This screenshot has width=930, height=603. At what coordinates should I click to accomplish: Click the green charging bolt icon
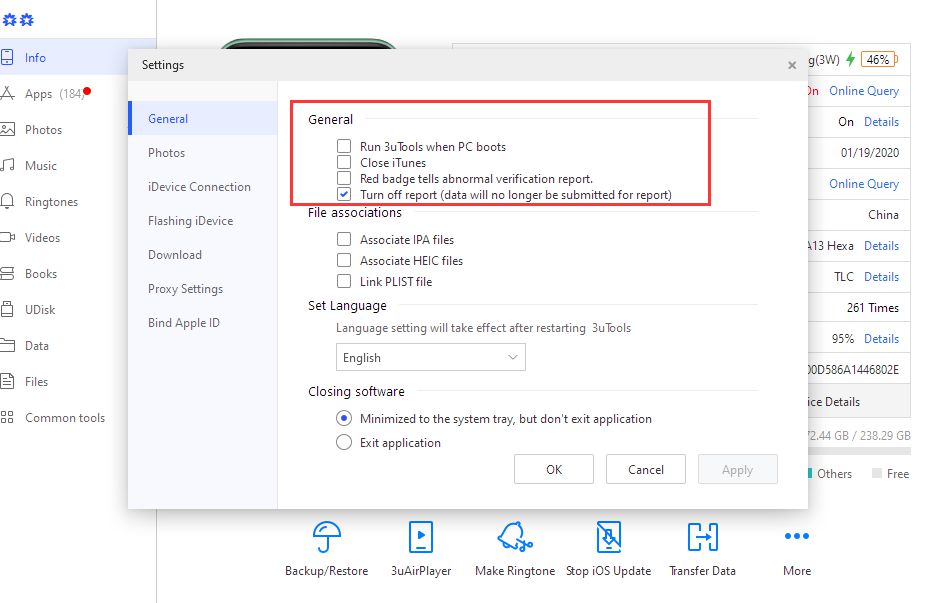[851, 59]
